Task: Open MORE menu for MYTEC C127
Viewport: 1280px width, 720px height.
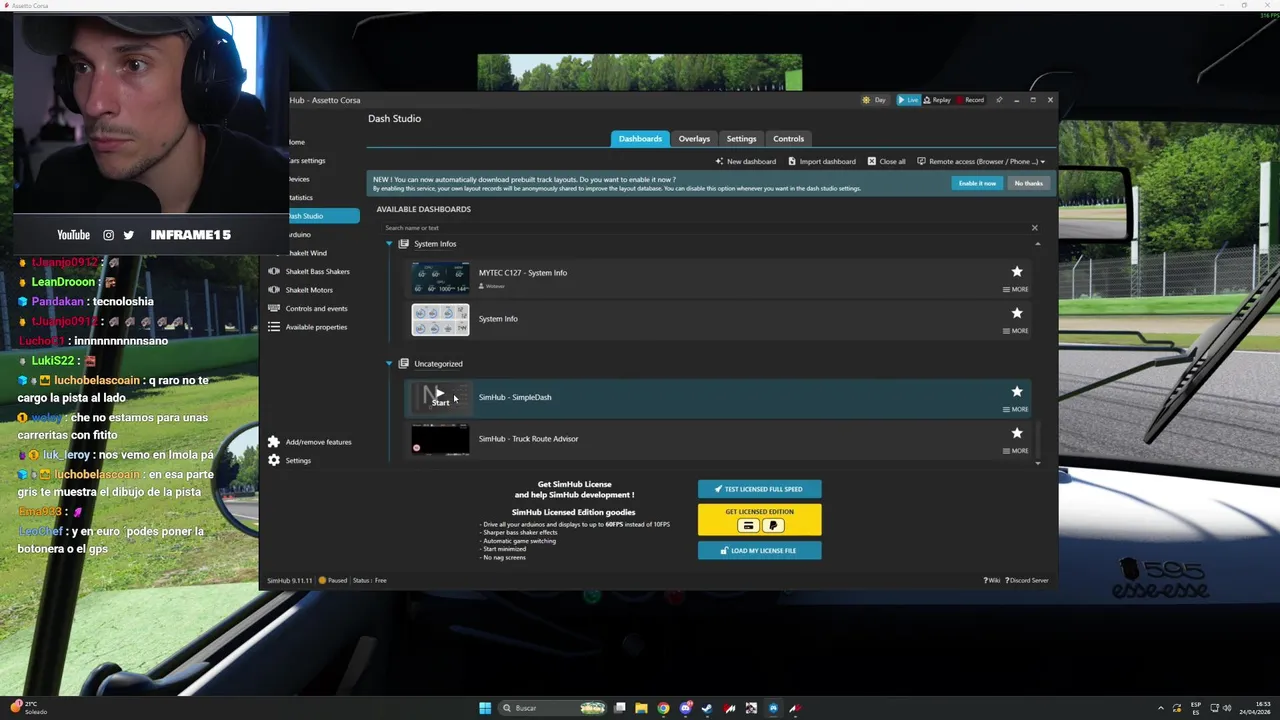Action: (1016, 289)
